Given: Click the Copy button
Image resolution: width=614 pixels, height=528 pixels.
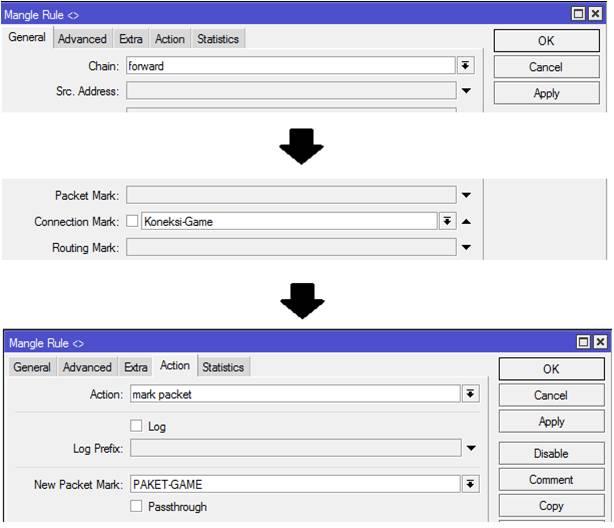Looking at the screenshot, I should tap(551, 506).
